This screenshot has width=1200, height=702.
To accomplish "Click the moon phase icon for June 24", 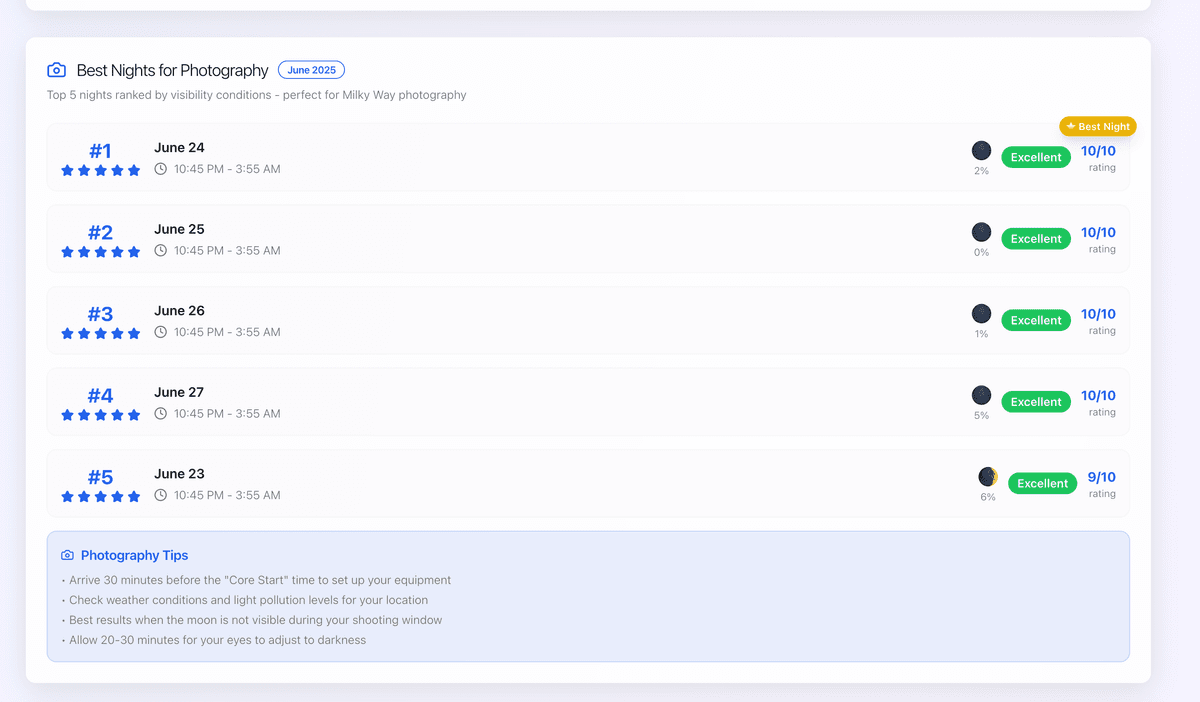I will 981,151.
